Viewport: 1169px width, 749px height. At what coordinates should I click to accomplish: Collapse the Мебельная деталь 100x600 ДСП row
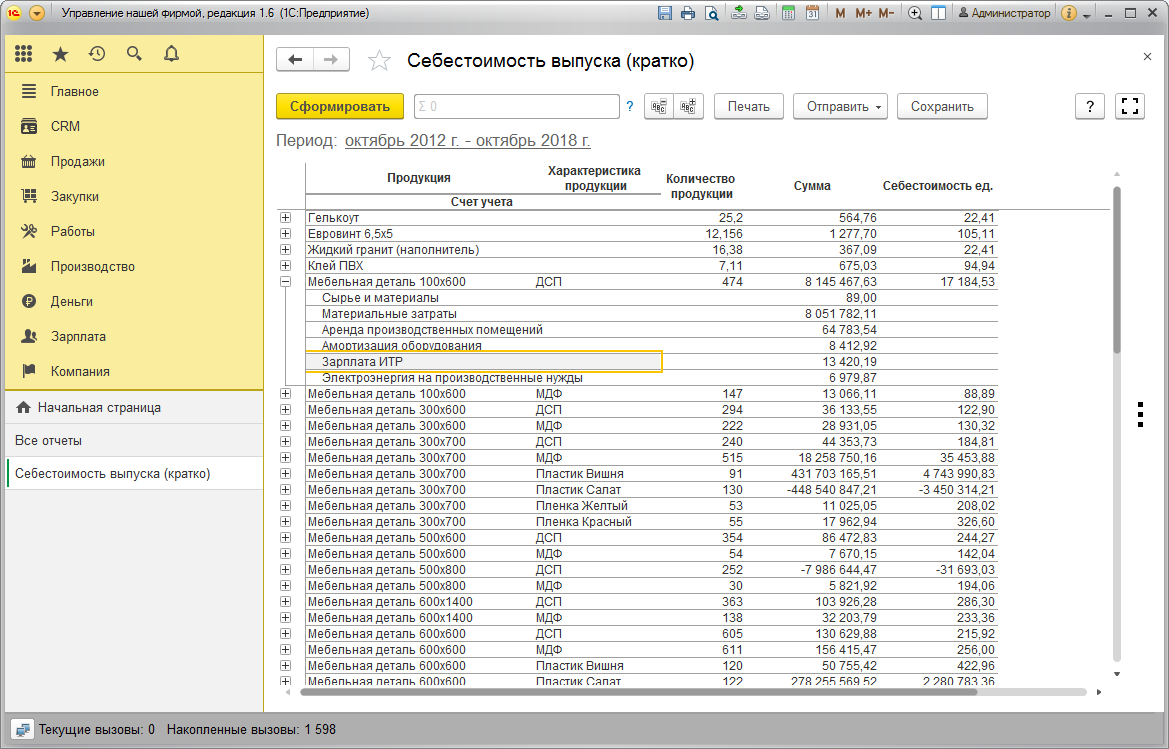pos(286,282)
